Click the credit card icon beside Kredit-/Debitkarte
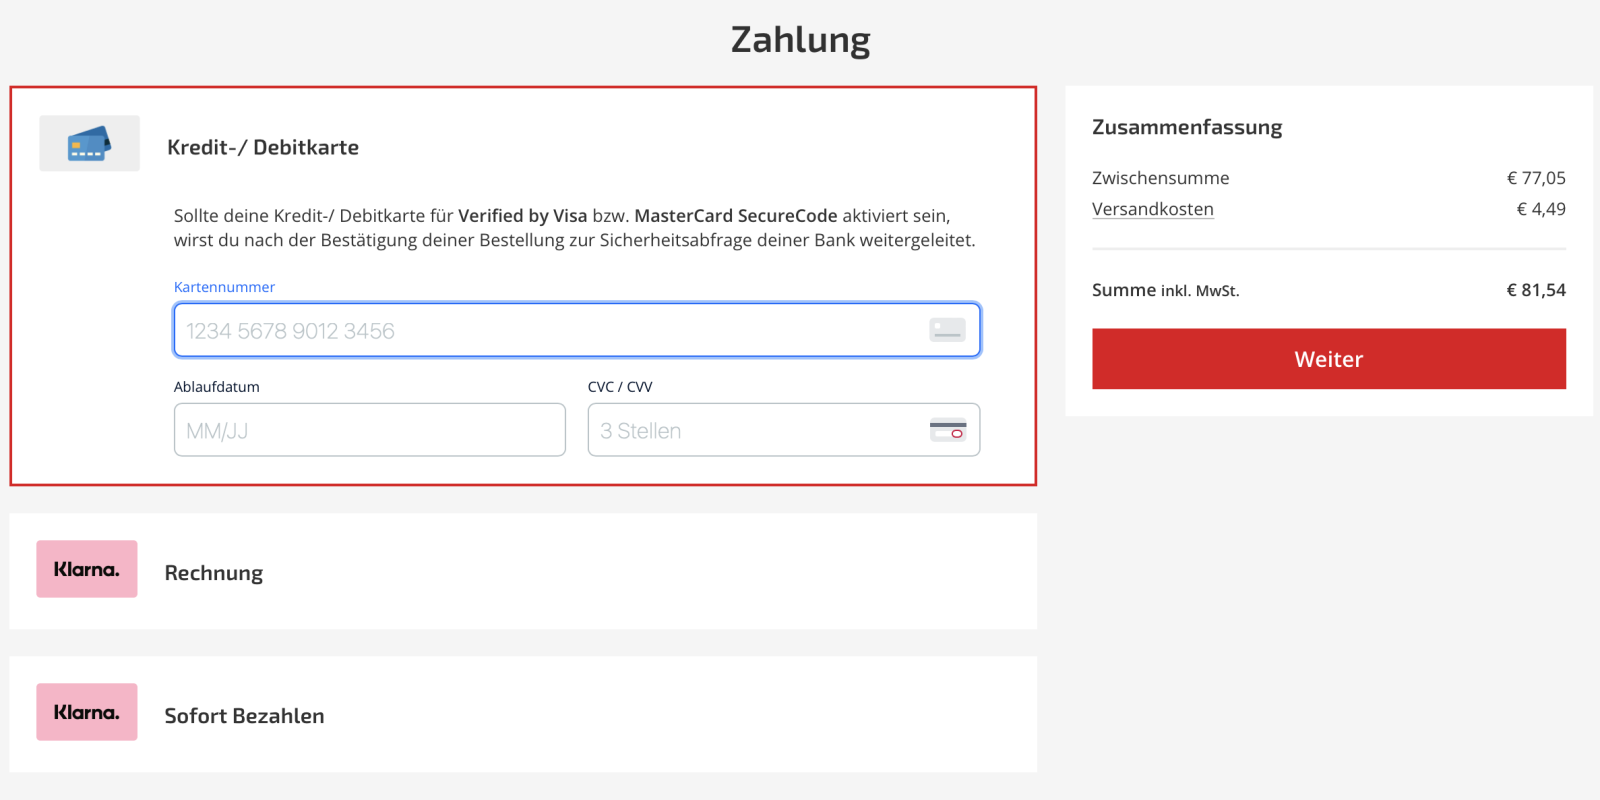 click(89, 143)
